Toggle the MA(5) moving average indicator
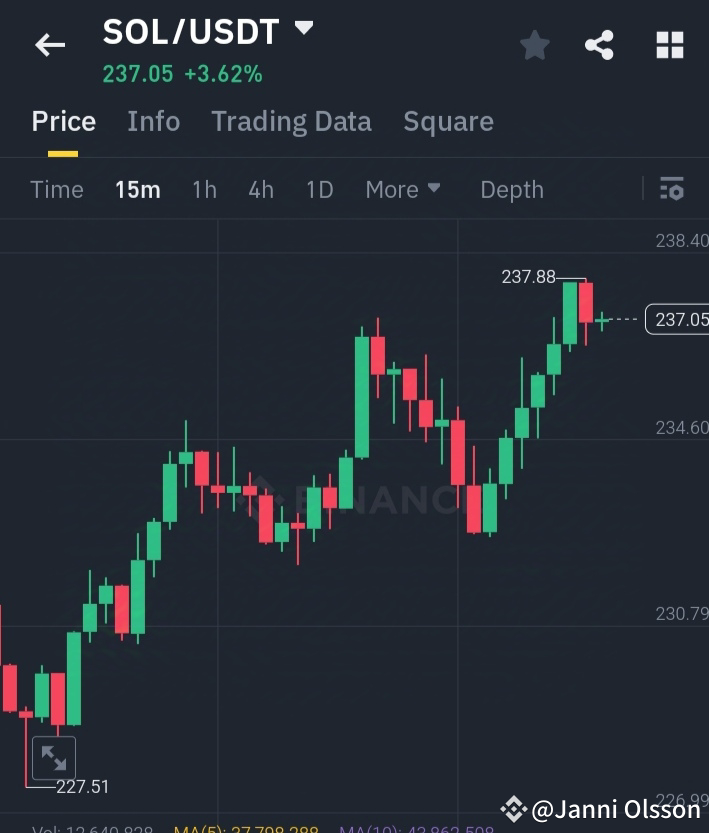 coord(237,829)
